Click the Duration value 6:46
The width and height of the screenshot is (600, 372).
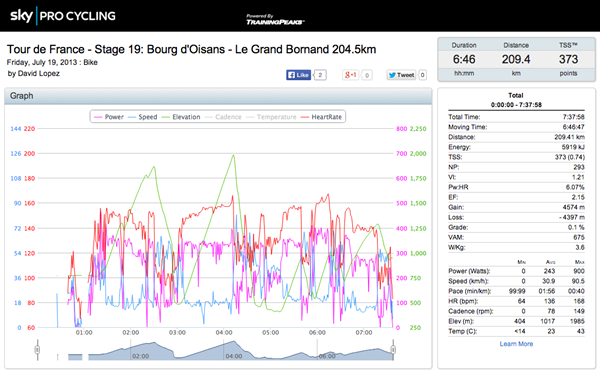click(464, 59)
